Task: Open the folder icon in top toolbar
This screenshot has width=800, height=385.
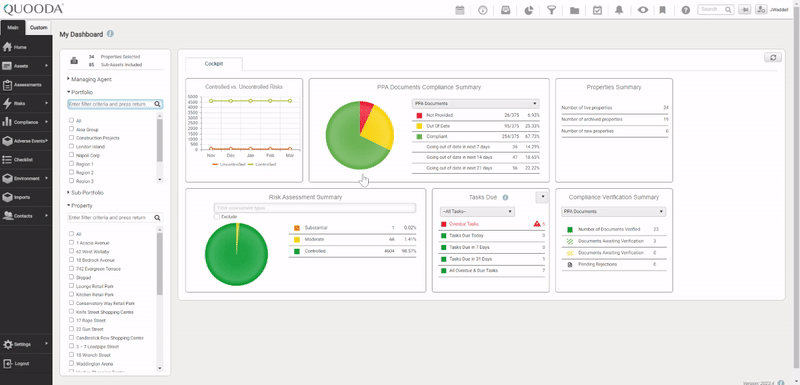Action: pos(574,10)
